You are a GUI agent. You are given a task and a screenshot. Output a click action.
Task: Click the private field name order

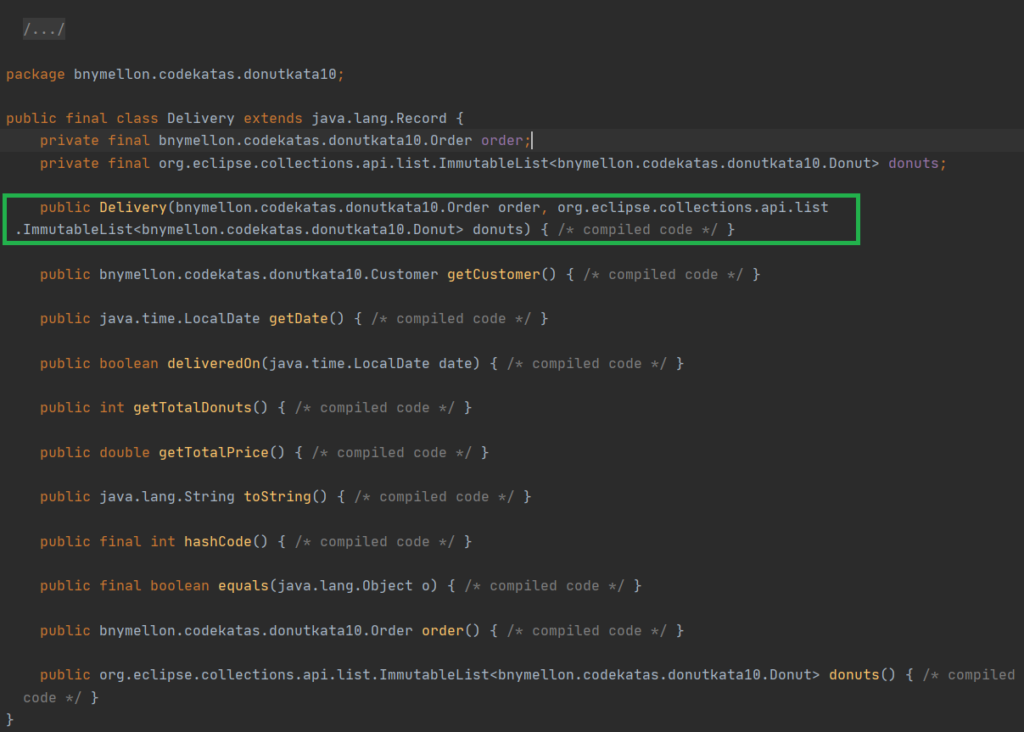click(502, 140)
